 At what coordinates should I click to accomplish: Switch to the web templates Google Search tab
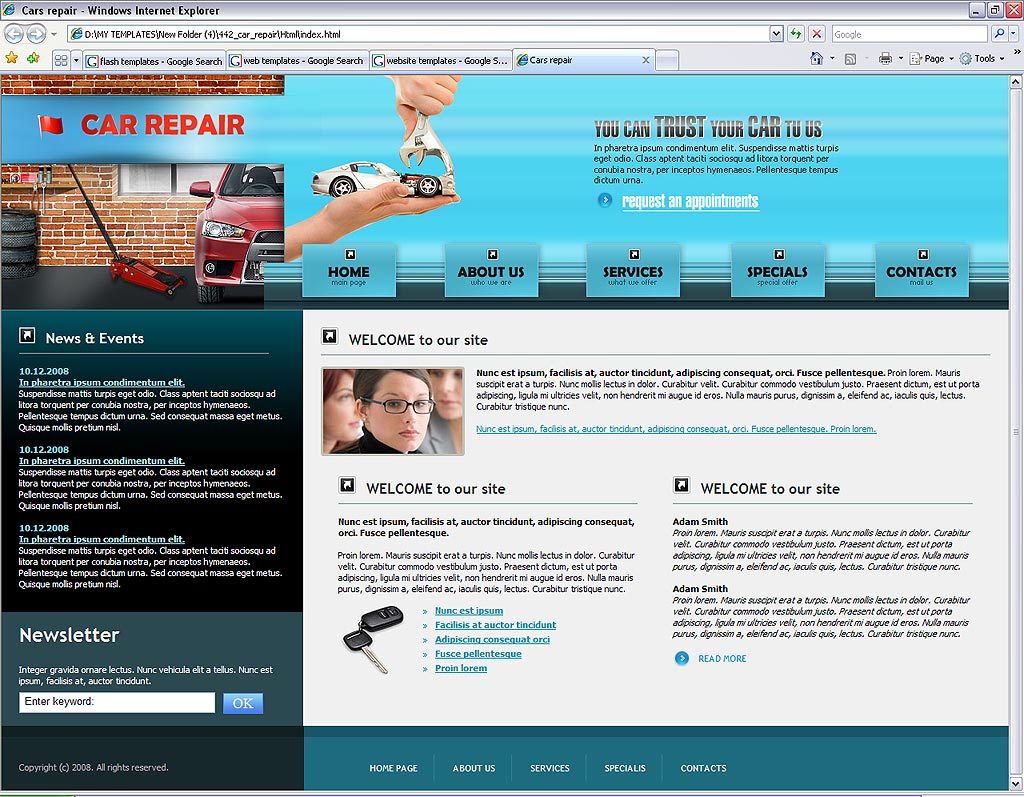[x=297, y=61]
